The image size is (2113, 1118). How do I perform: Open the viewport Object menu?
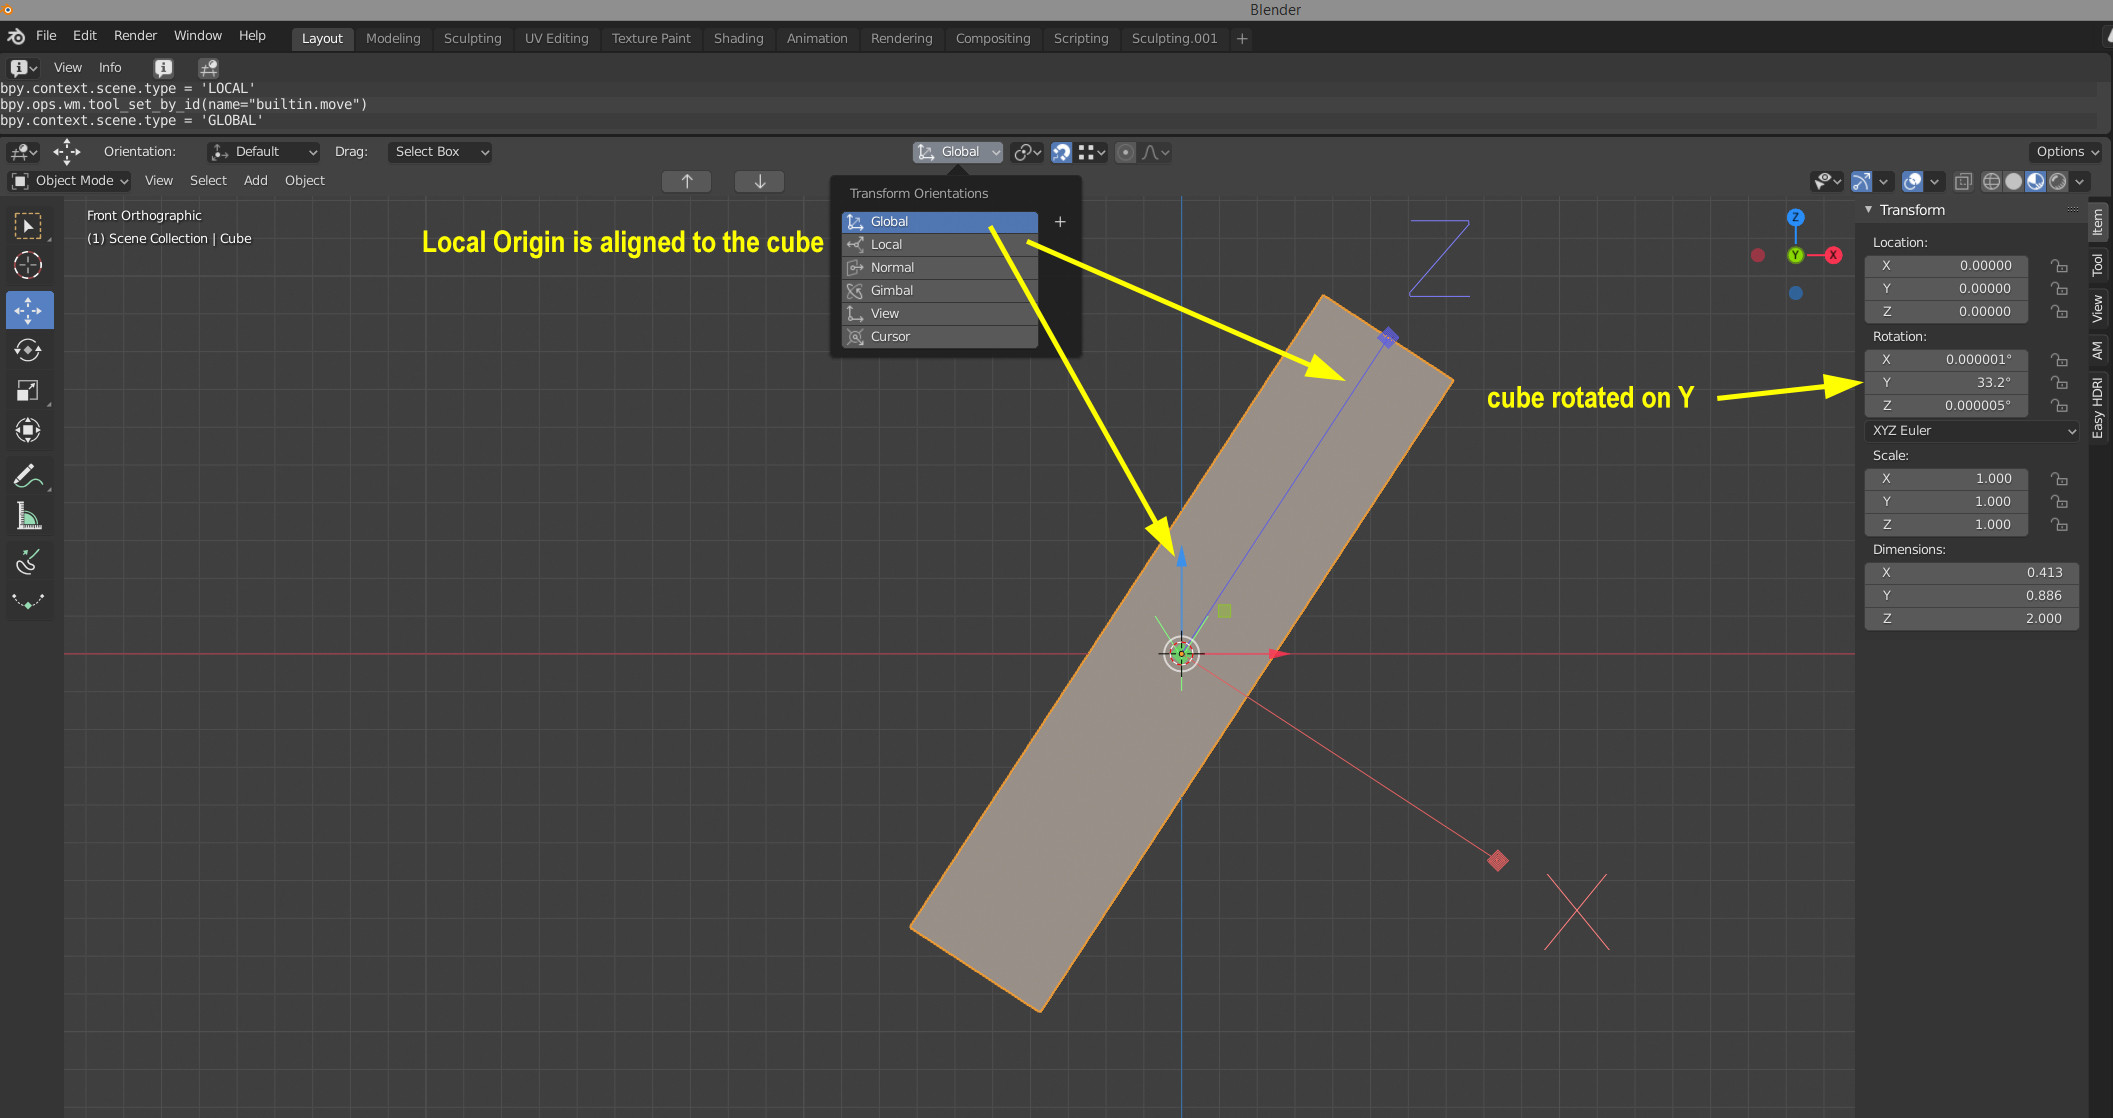tap(305, 181)
